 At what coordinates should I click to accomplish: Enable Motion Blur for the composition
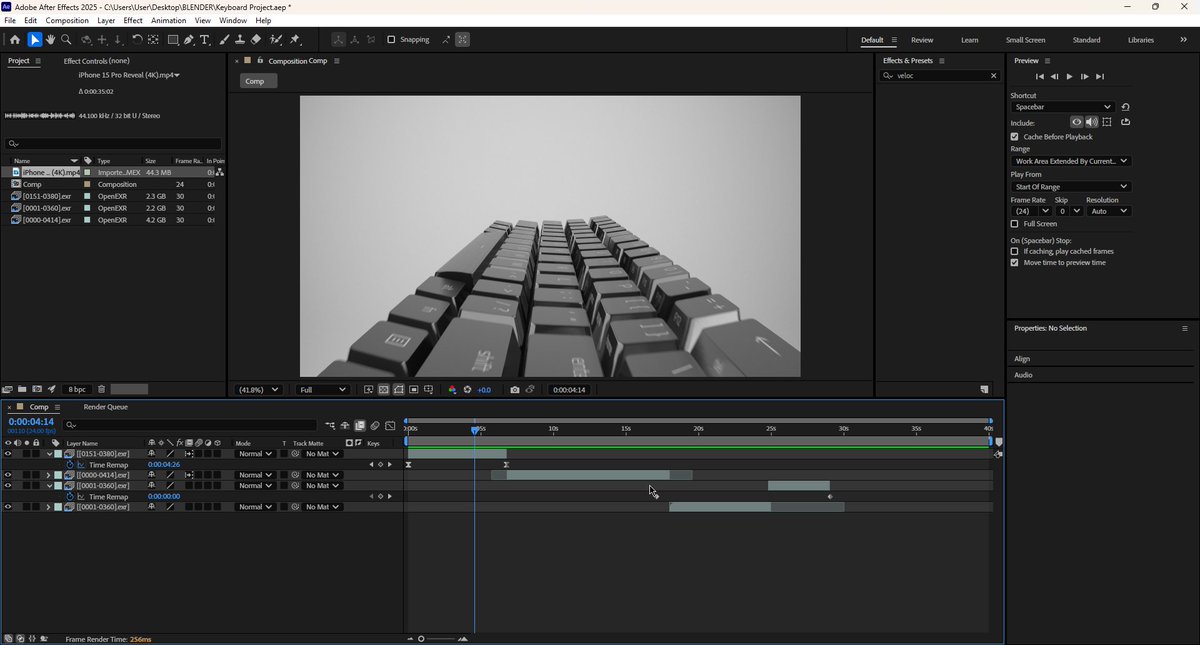[375, 426]
